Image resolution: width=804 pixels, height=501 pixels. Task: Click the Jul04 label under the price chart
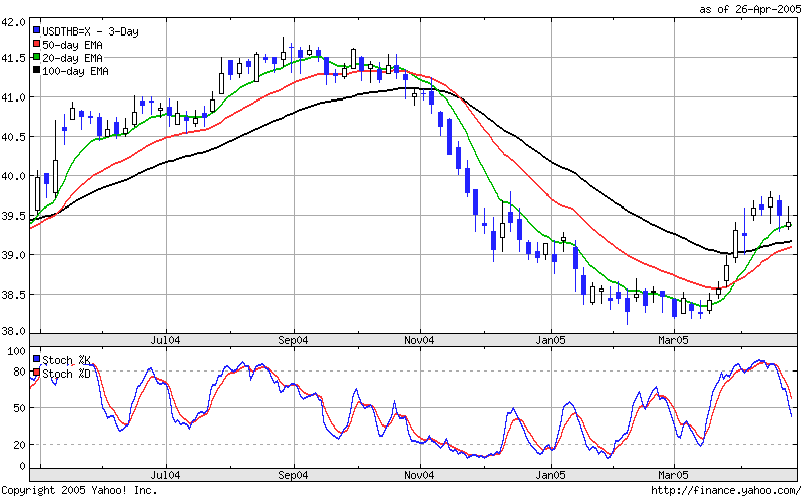[165, 340]
